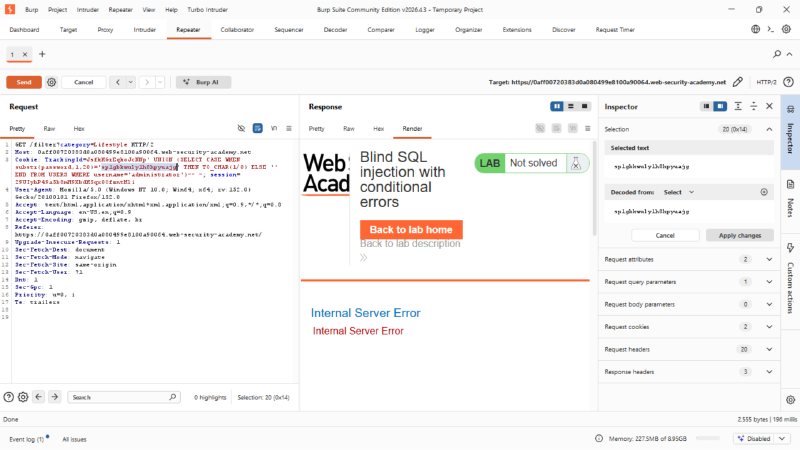Open send options gear beside Send
800x450 pixels.
click(52, 82)
